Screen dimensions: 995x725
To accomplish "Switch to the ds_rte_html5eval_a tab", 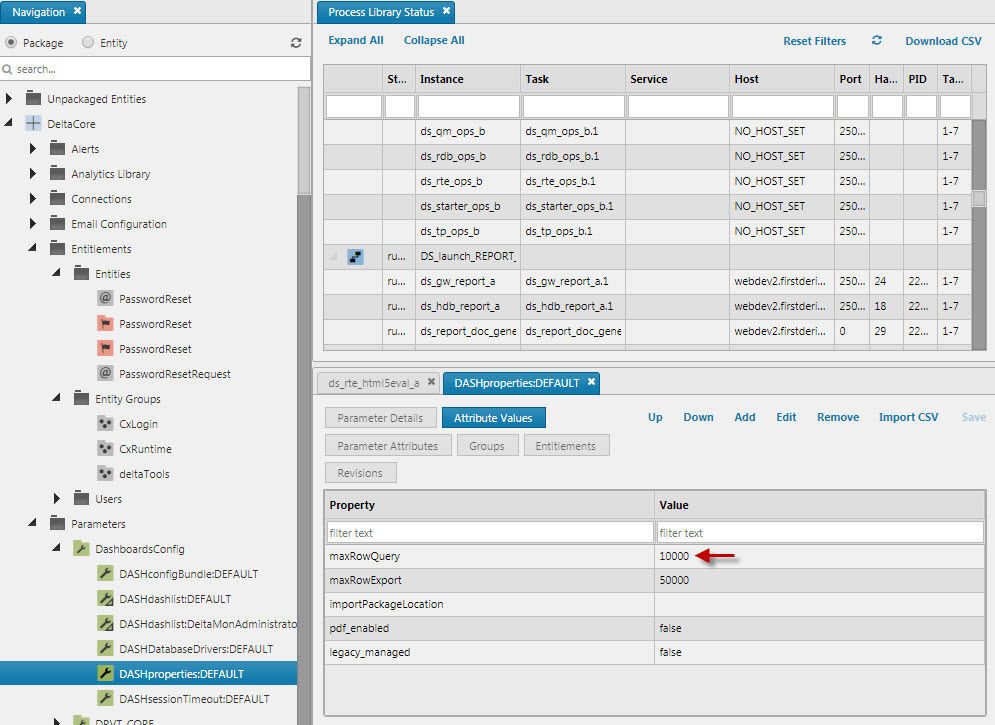I will point(374,383).
